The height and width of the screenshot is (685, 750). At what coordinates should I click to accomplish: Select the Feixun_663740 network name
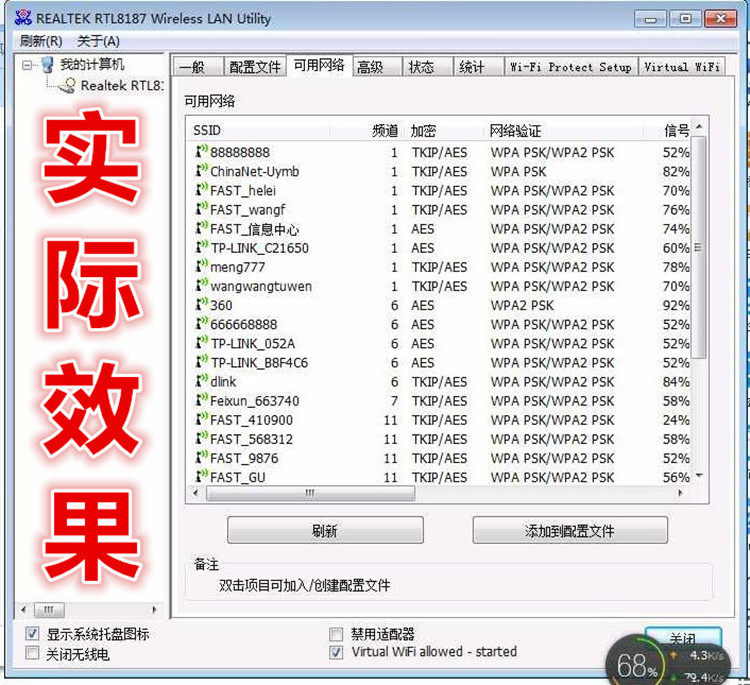click(254, 401)
